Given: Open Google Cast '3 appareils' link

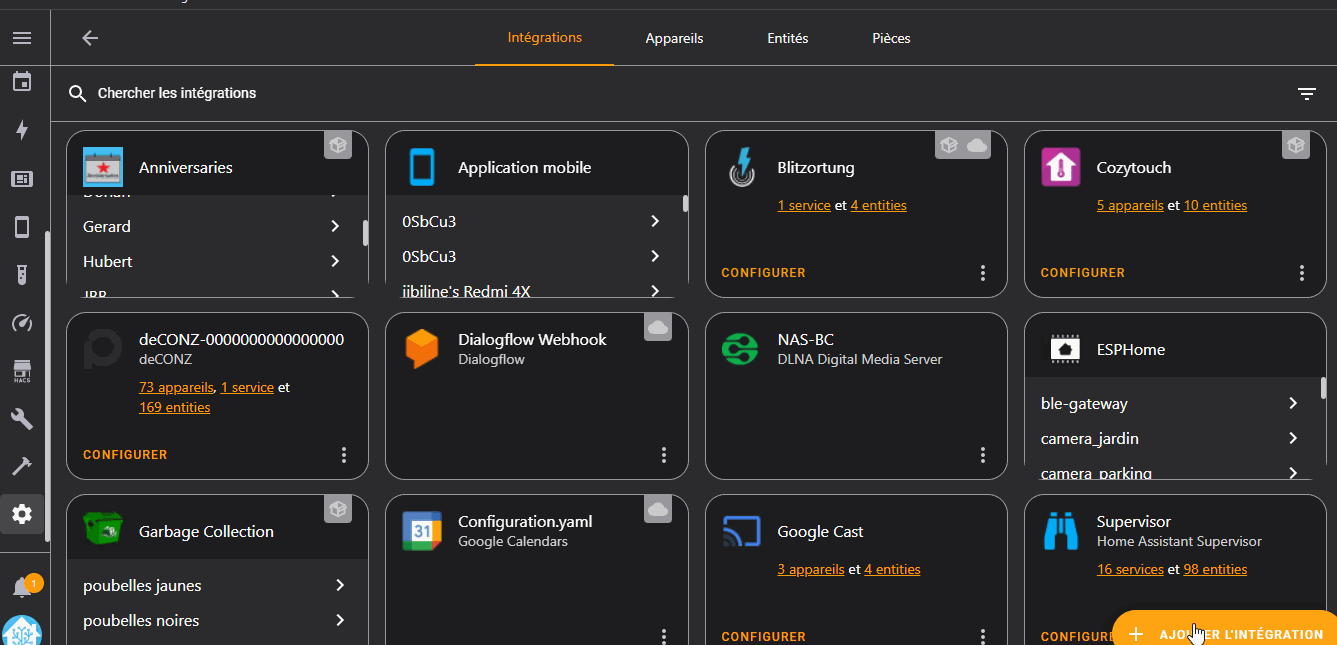Looking at the screenshot, I should (x=810, y=570).
